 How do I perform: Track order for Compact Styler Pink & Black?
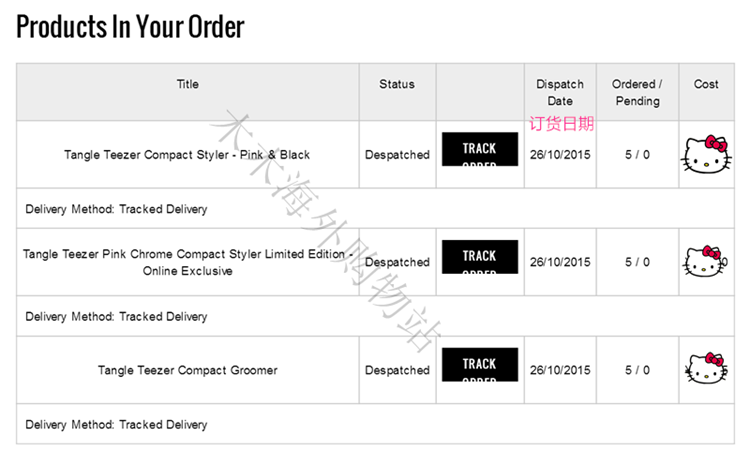click(x=480, y=150)
